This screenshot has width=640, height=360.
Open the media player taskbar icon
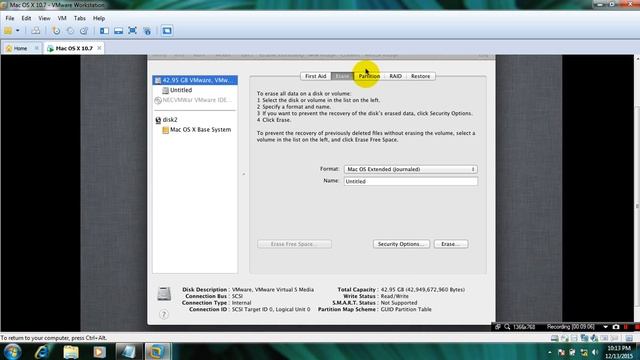99,352
